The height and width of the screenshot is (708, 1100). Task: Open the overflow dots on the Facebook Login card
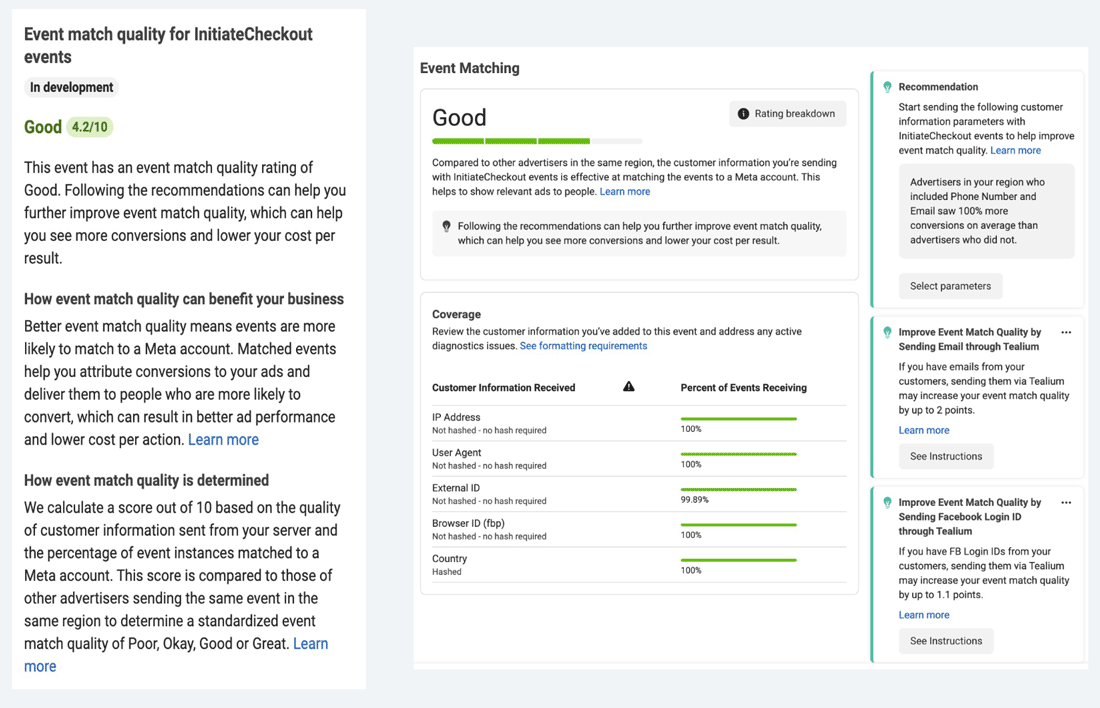[1066, 502]
